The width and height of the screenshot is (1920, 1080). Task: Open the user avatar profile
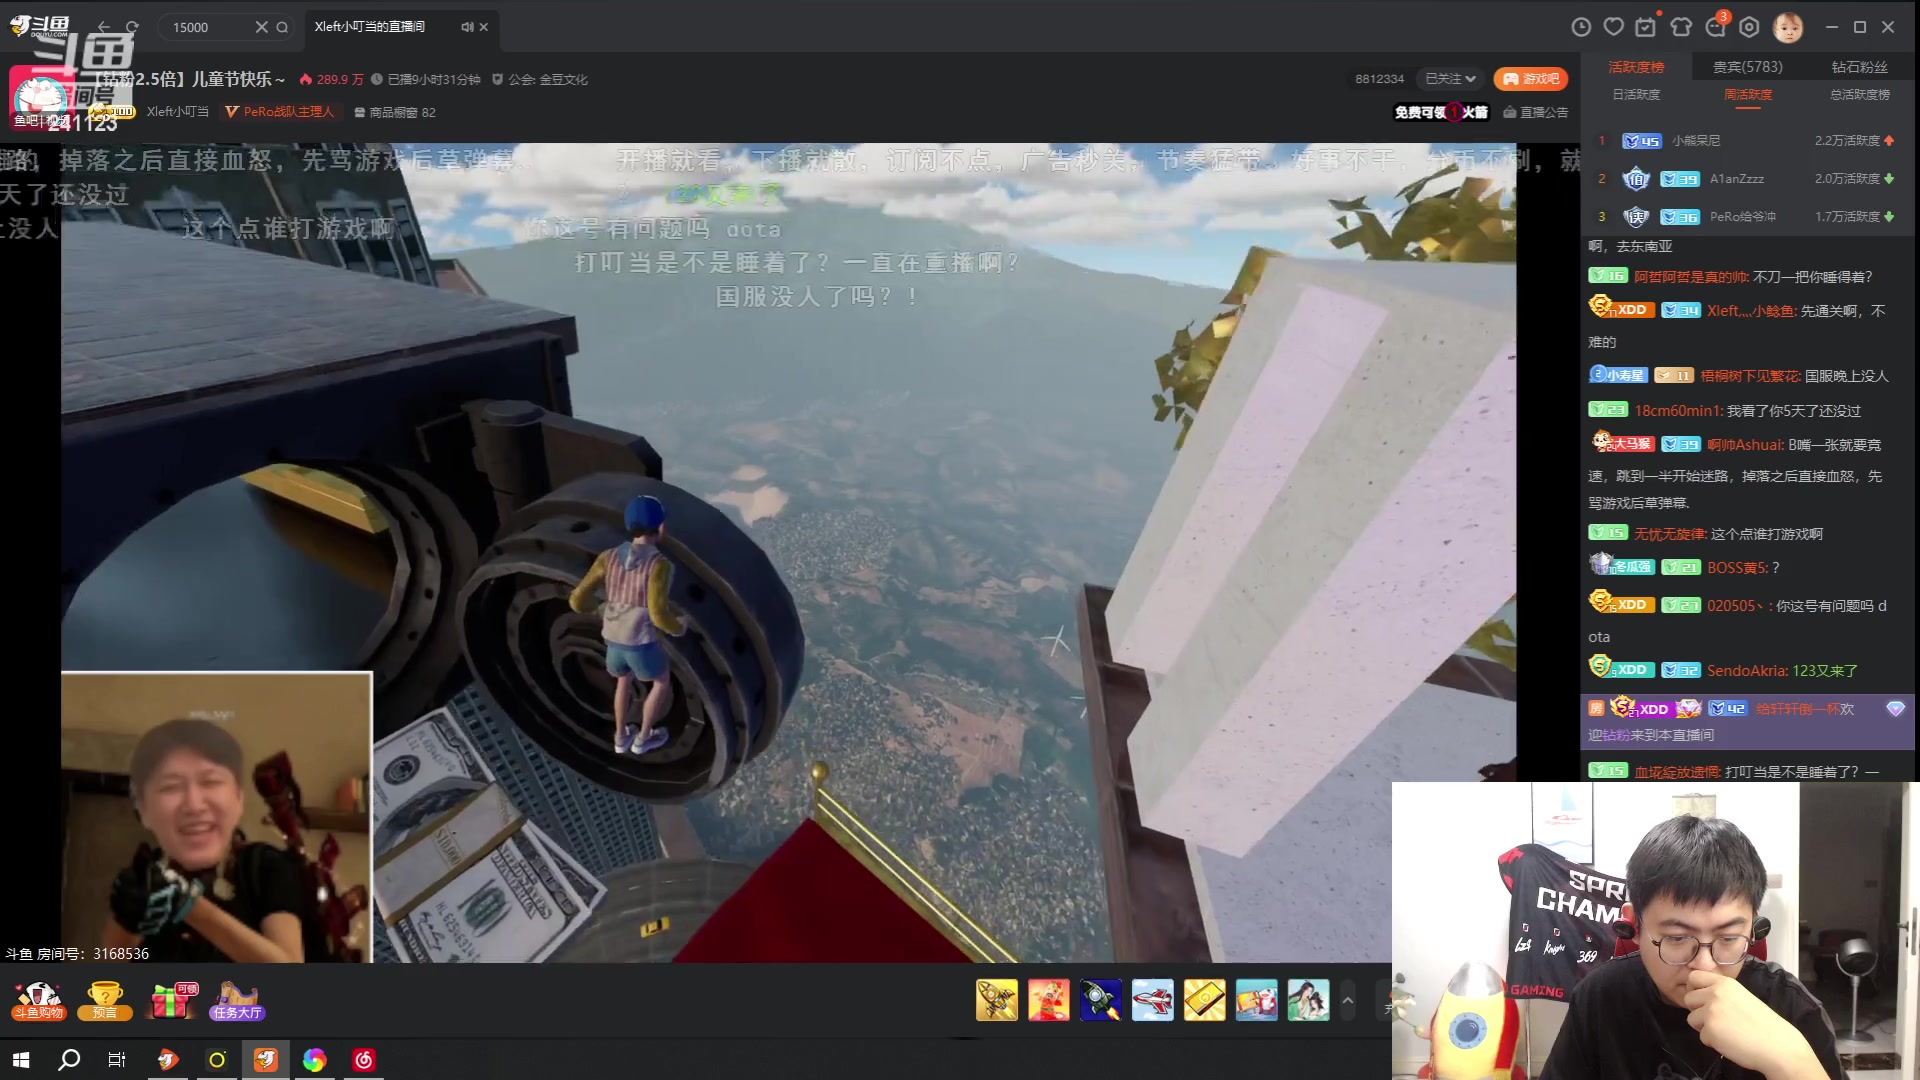1788,27
